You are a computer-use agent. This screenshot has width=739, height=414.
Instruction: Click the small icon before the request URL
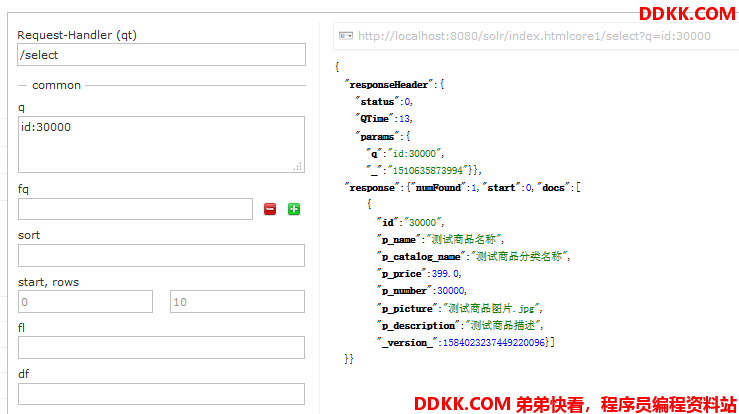[346, 36]
